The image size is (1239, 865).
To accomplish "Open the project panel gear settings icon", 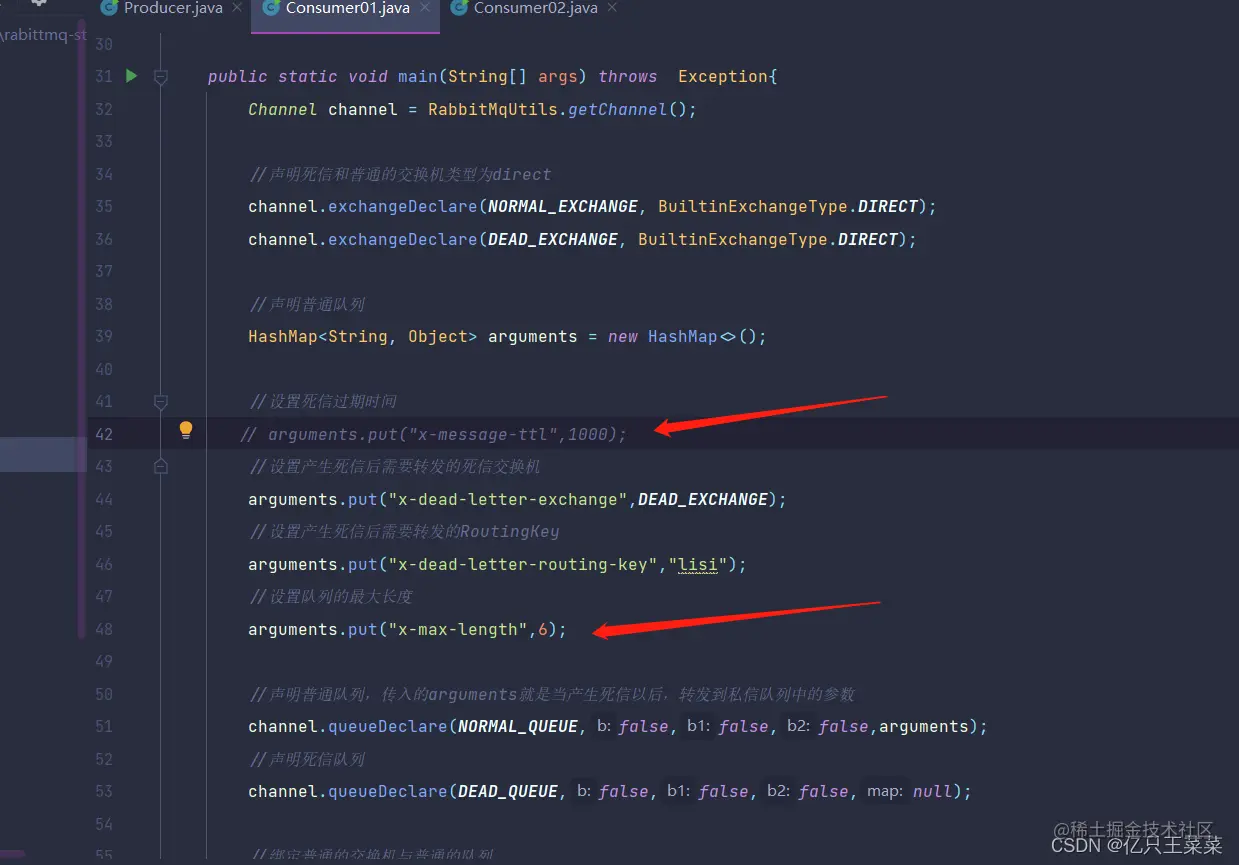I will pyautogui.click(x=39, y=4).
